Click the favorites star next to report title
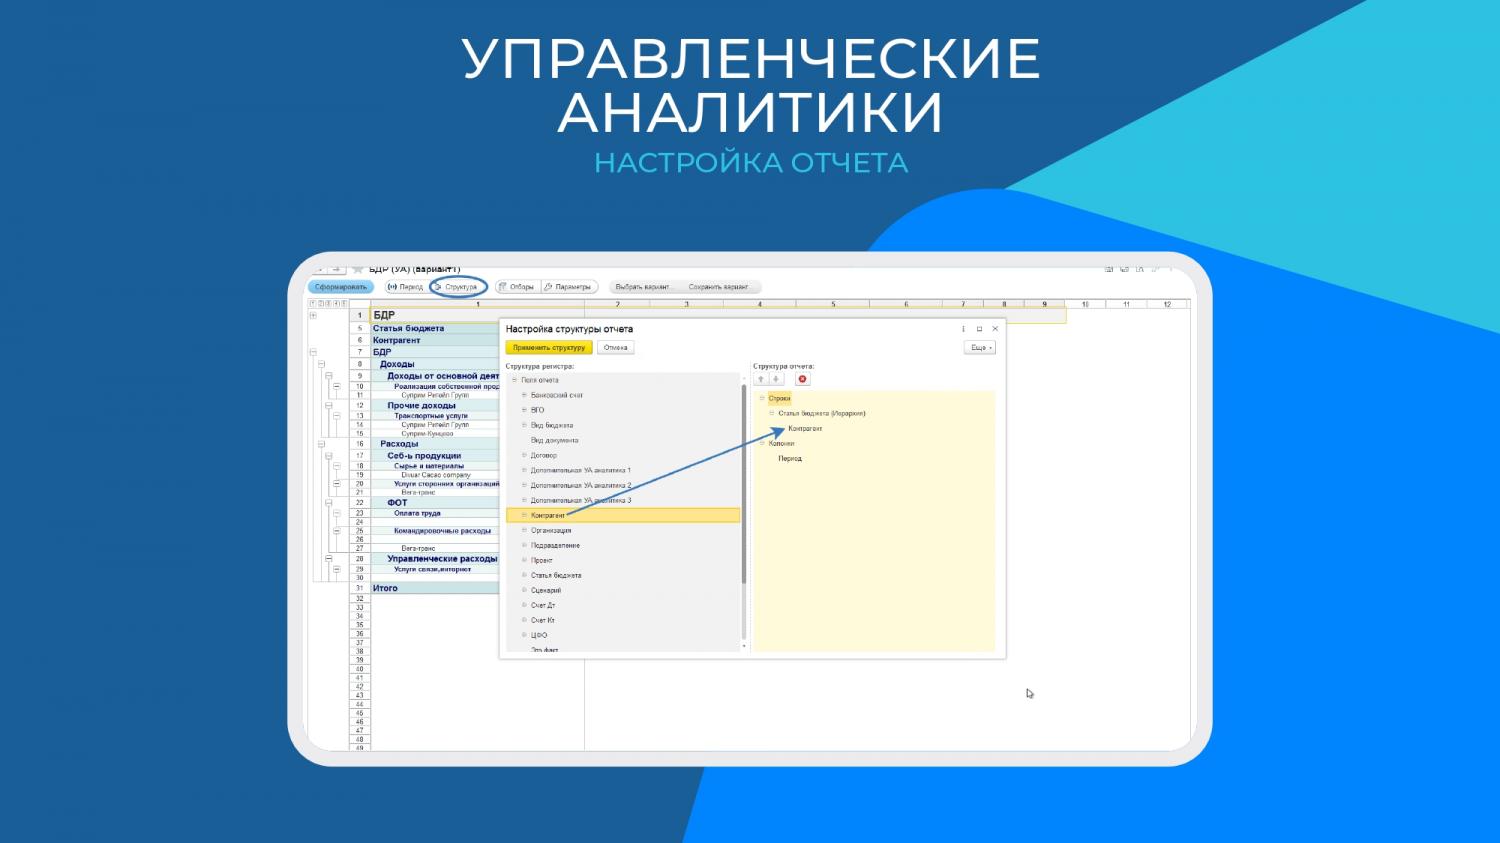The height and width of the screenshot is (843, 1500). pyautogui.click(x=357, y=269)
